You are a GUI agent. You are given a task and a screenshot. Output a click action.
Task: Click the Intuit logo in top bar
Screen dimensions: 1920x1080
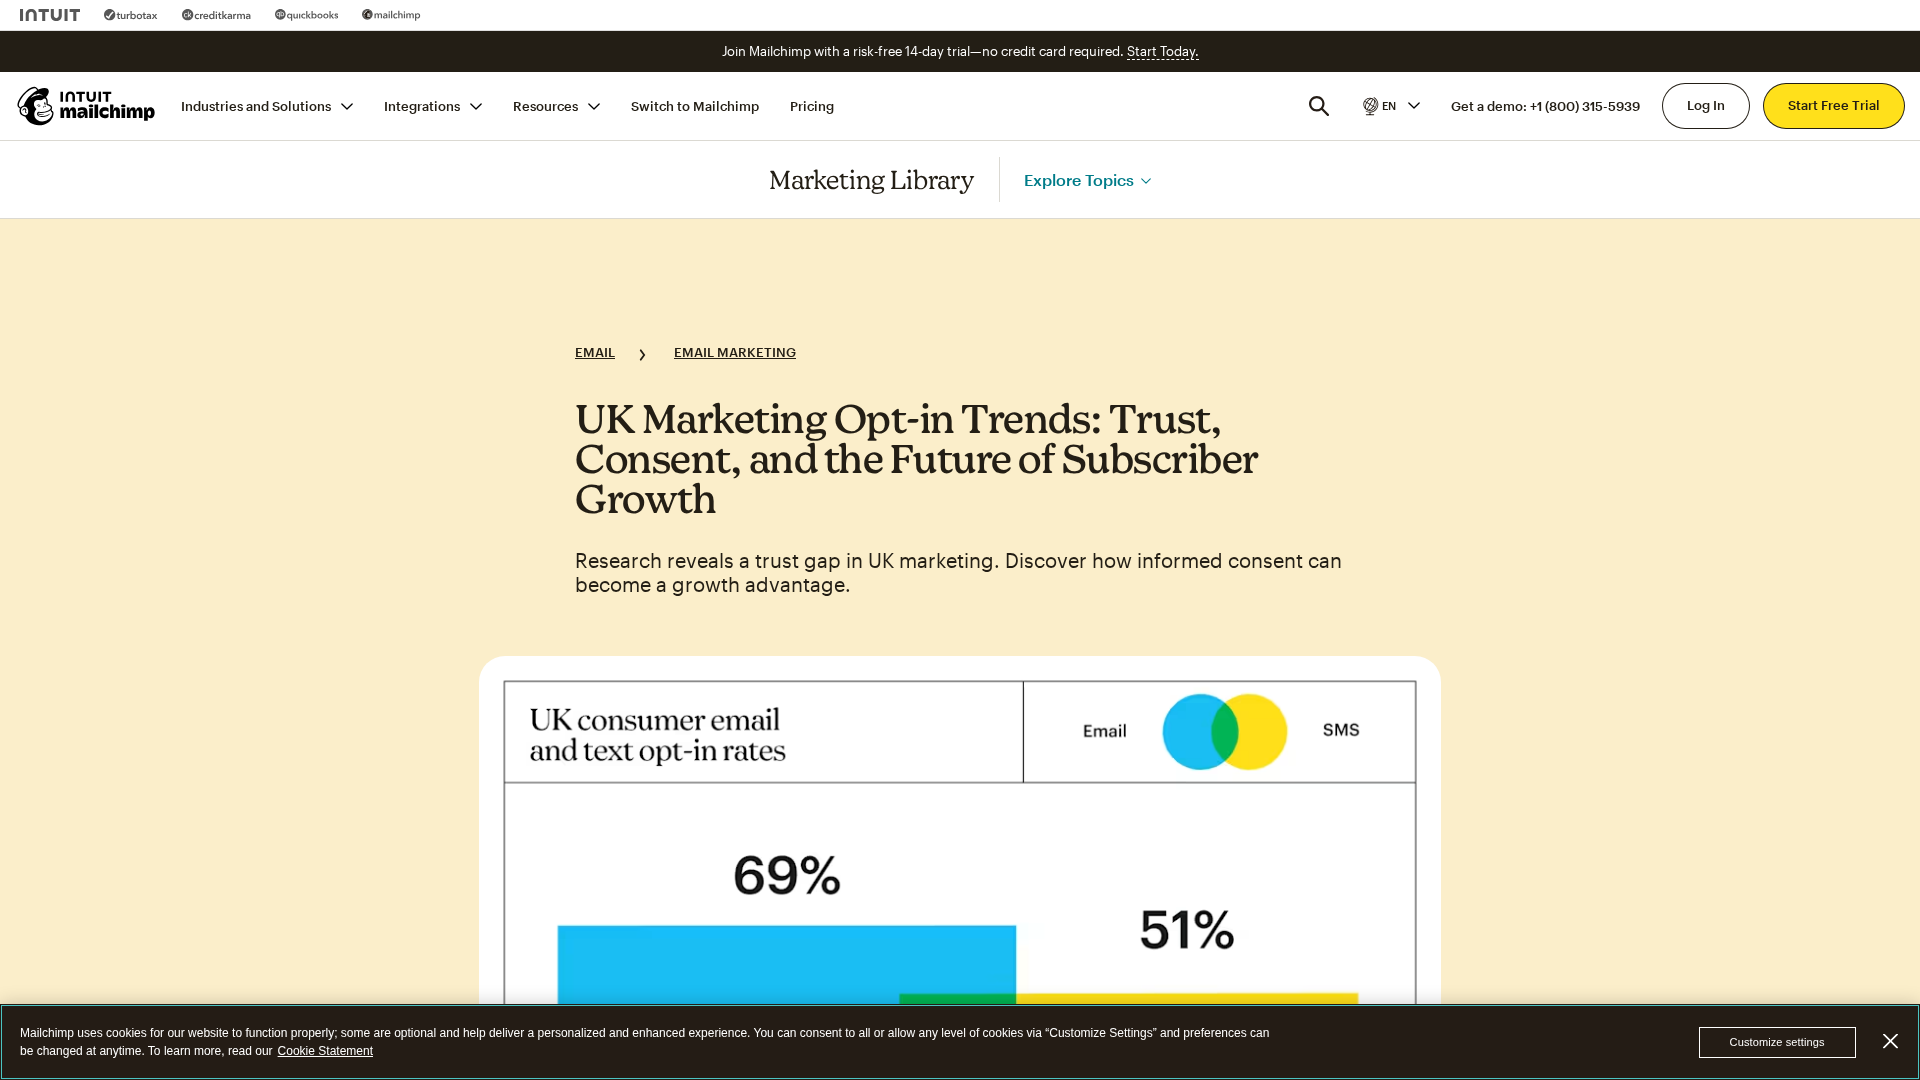tap(50, 15)
